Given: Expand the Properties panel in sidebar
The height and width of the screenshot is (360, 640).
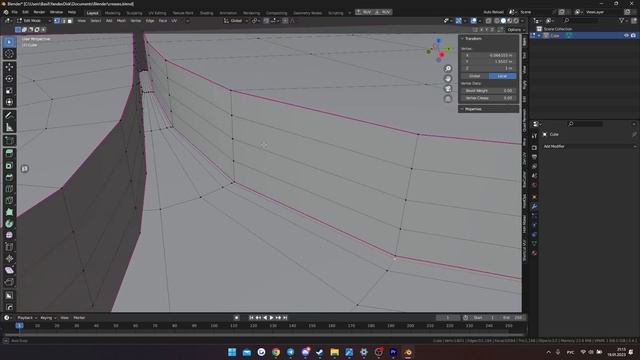Looking at the screenshot, I should (462, 109).
